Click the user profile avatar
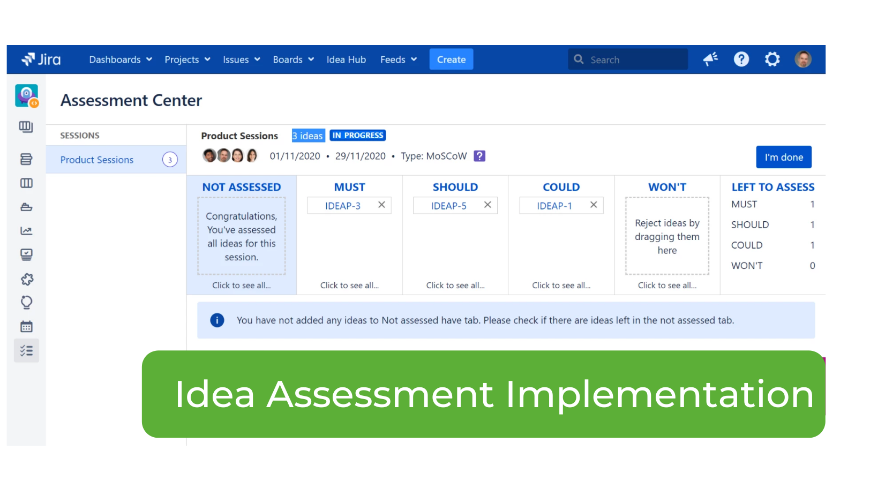870x495 pixels. 803,59
